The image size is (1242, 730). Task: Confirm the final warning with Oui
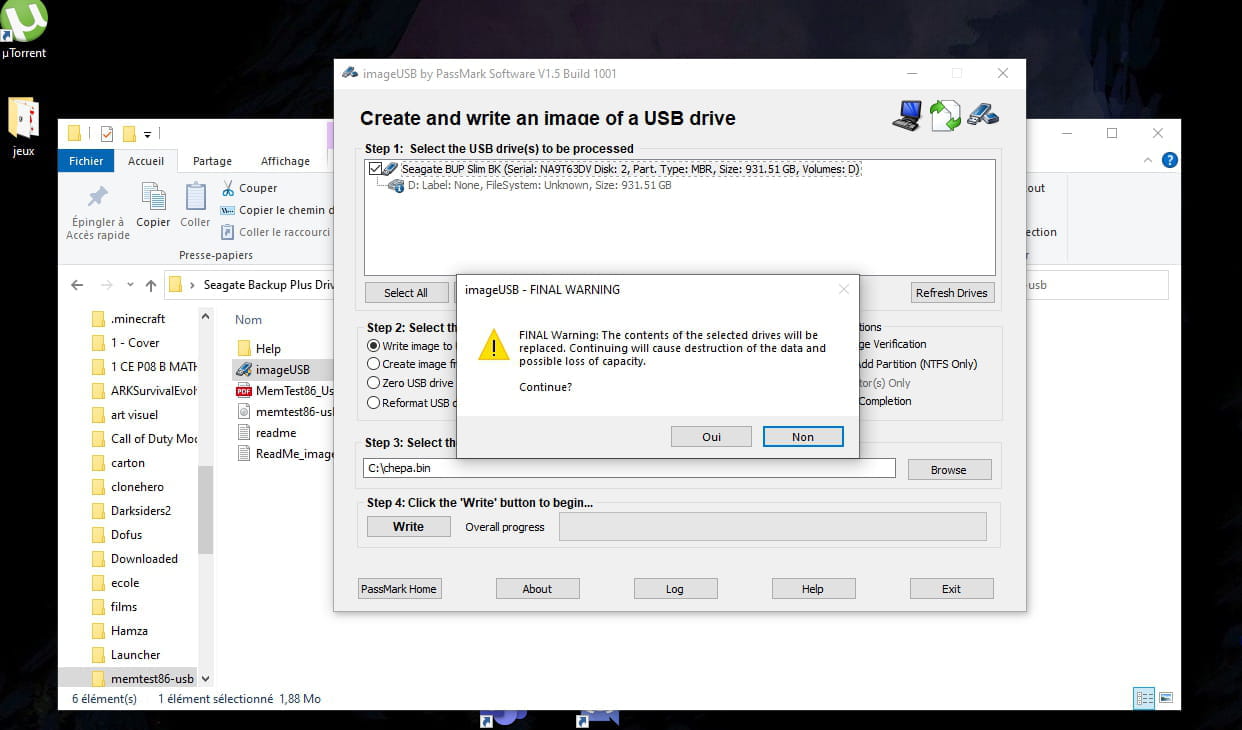(711, 437)
